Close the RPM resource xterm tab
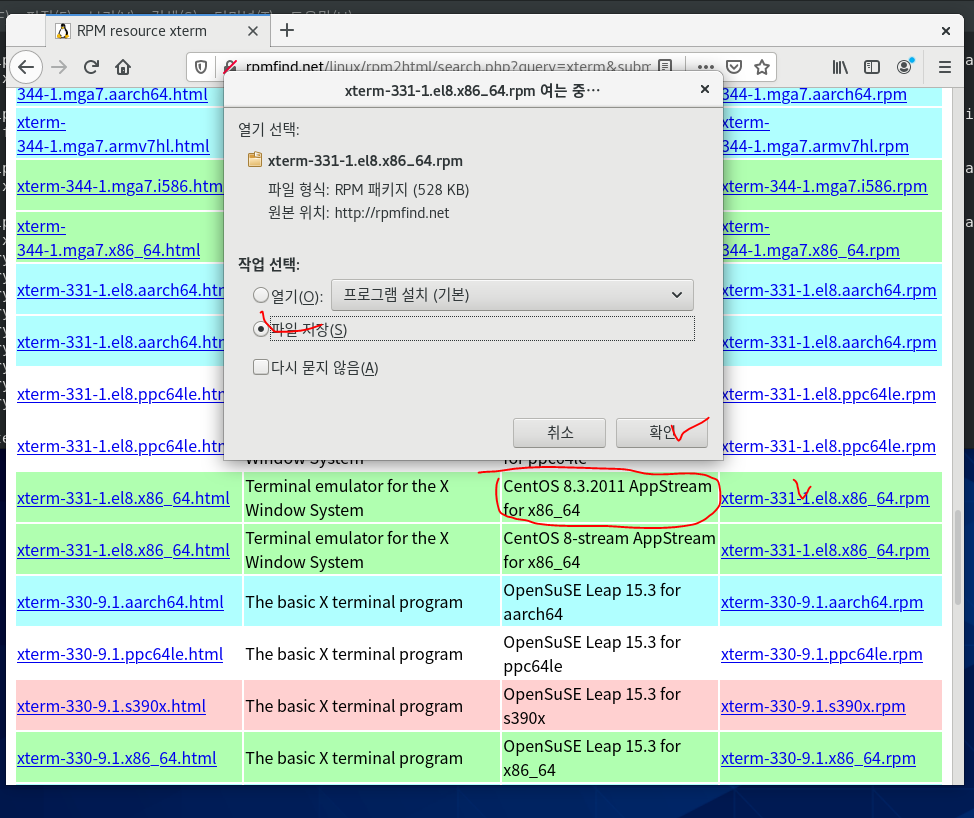The image size is (974, 818). coord(253,31)
